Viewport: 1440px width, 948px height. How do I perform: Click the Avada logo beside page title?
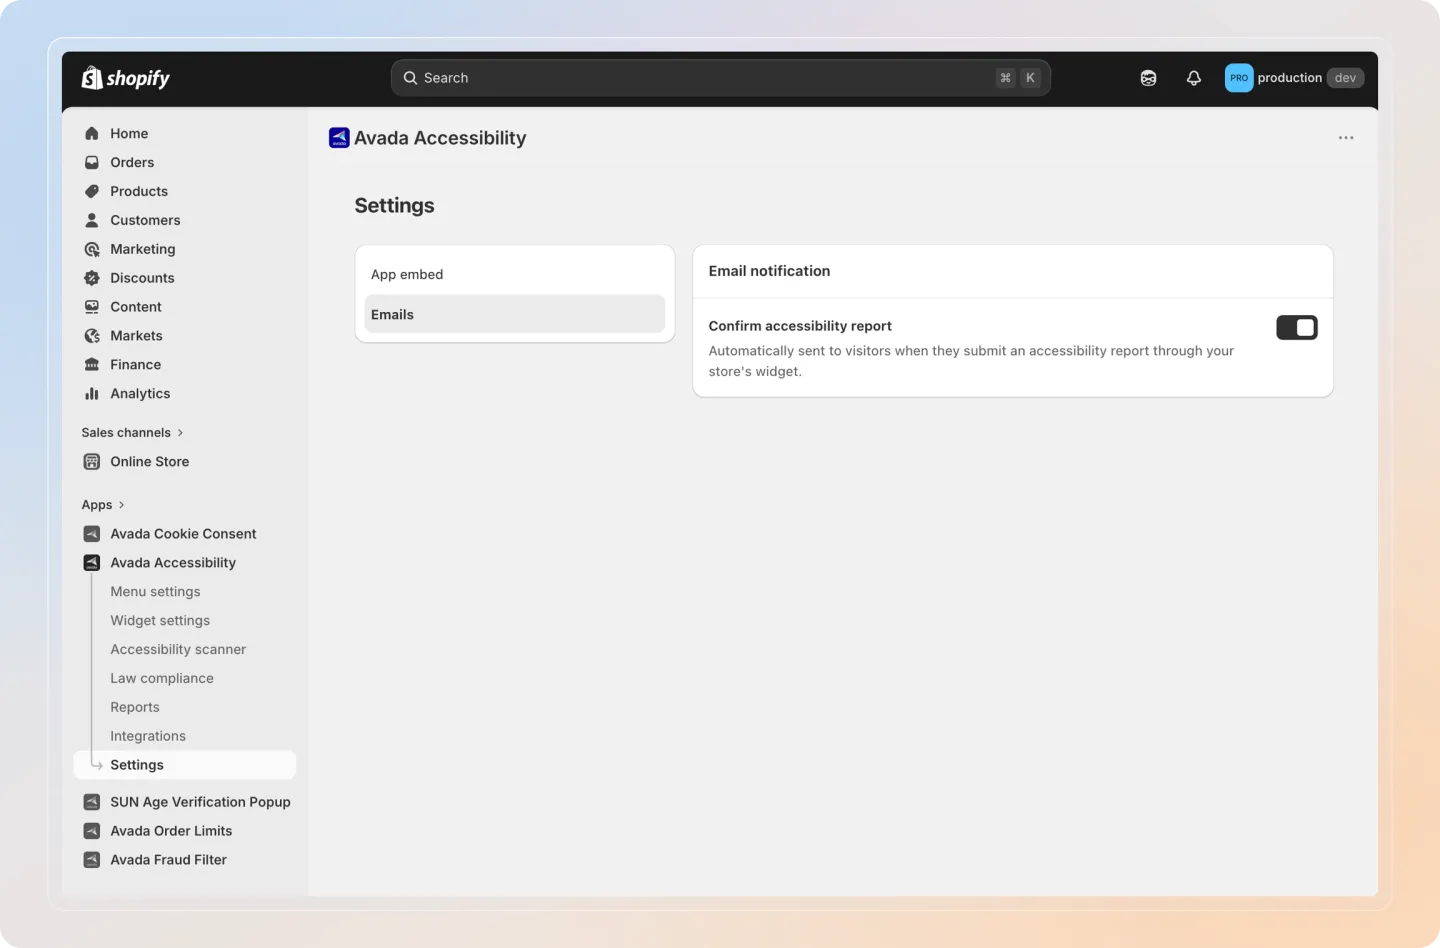click(x=339, y=138)
